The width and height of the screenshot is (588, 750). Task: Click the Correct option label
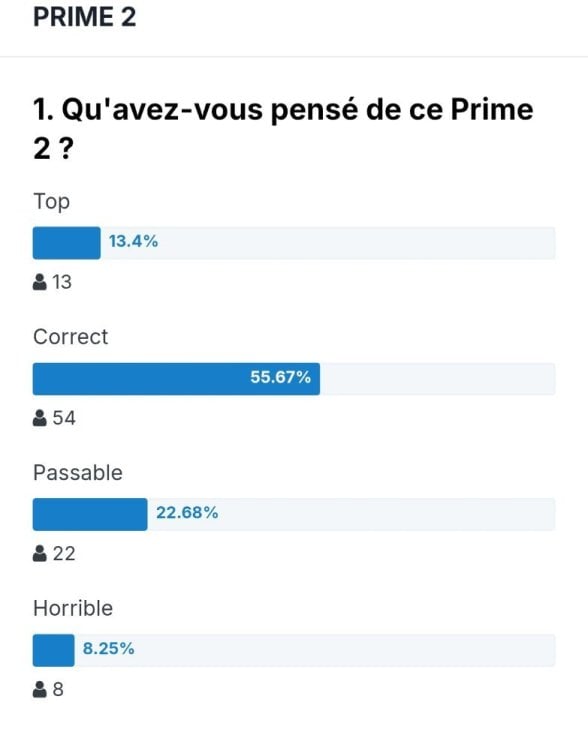pyautogui.click(x=70, y=337)
